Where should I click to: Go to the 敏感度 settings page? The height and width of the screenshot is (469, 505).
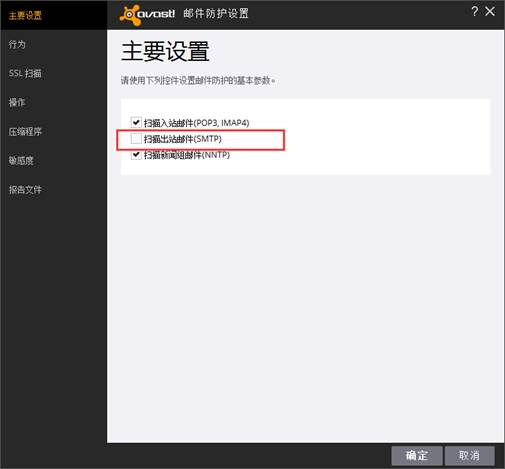(x=21, y=161)
